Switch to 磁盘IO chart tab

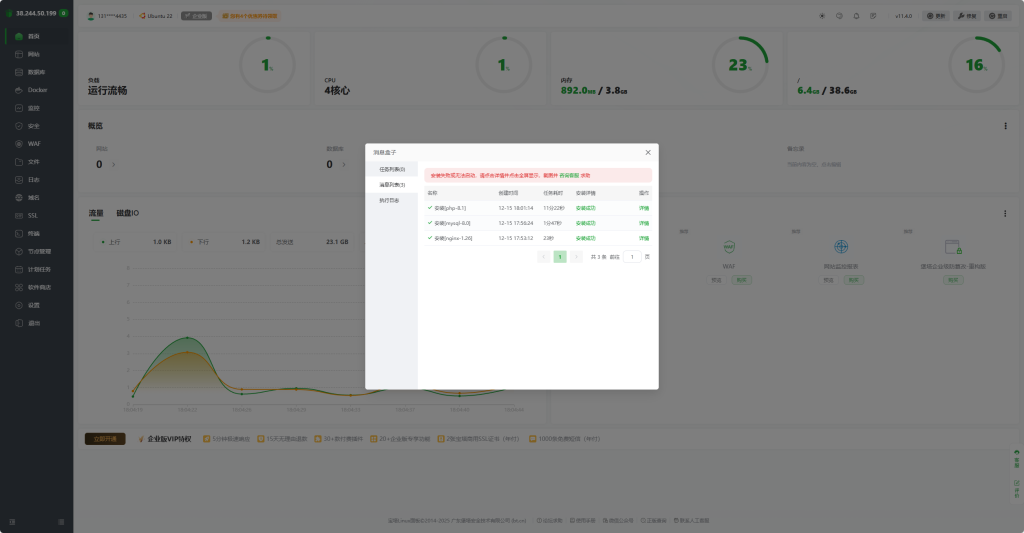(127, 213)
